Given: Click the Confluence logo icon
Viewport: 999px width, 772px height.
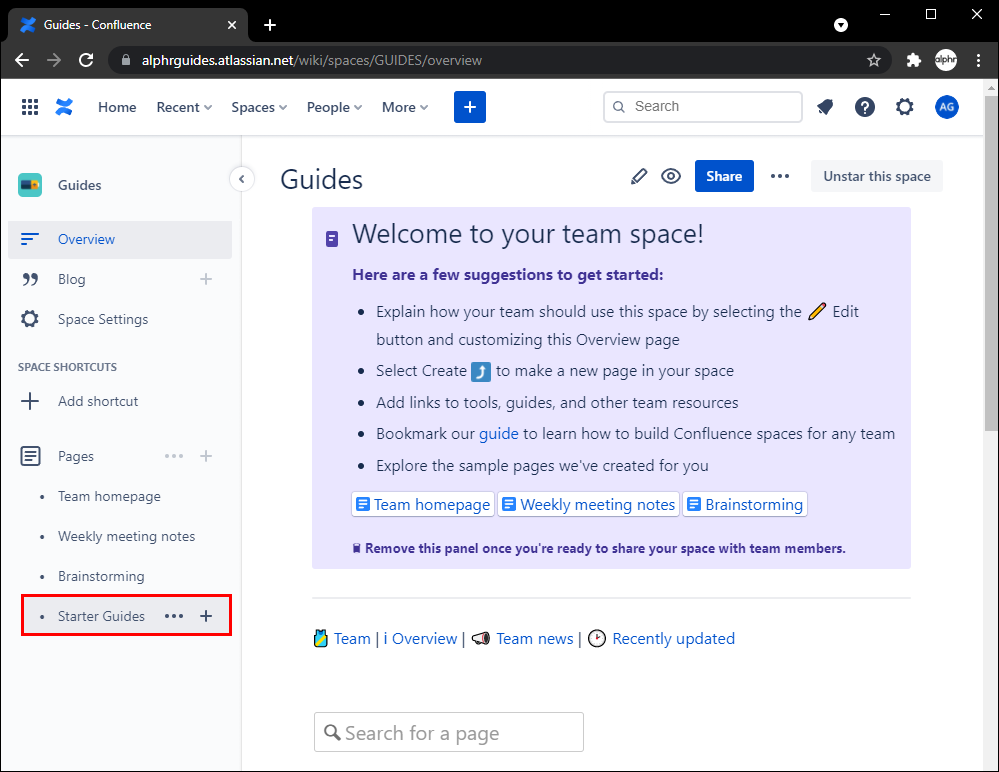Looking at the screenshot, I should 64,107.
